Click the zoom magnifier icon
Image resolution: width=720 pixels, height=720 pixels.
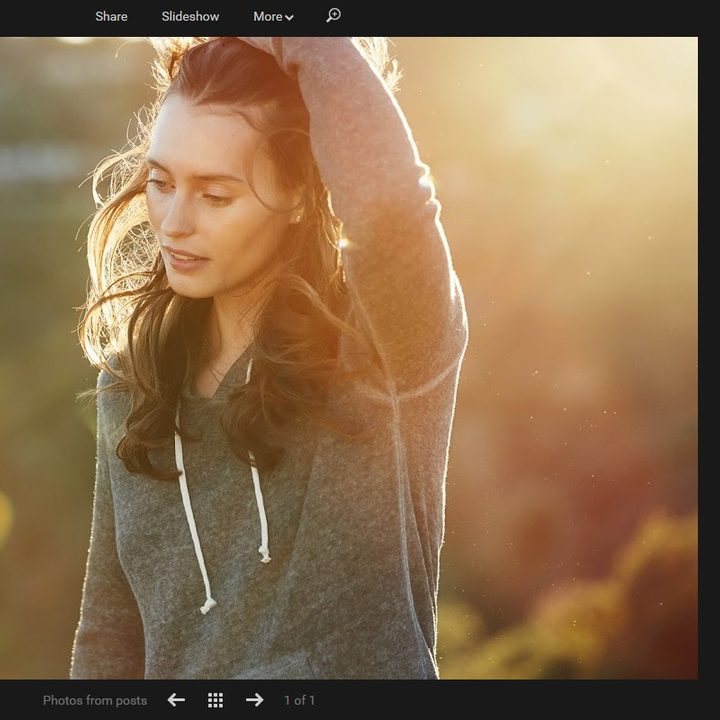pos(333,16)
